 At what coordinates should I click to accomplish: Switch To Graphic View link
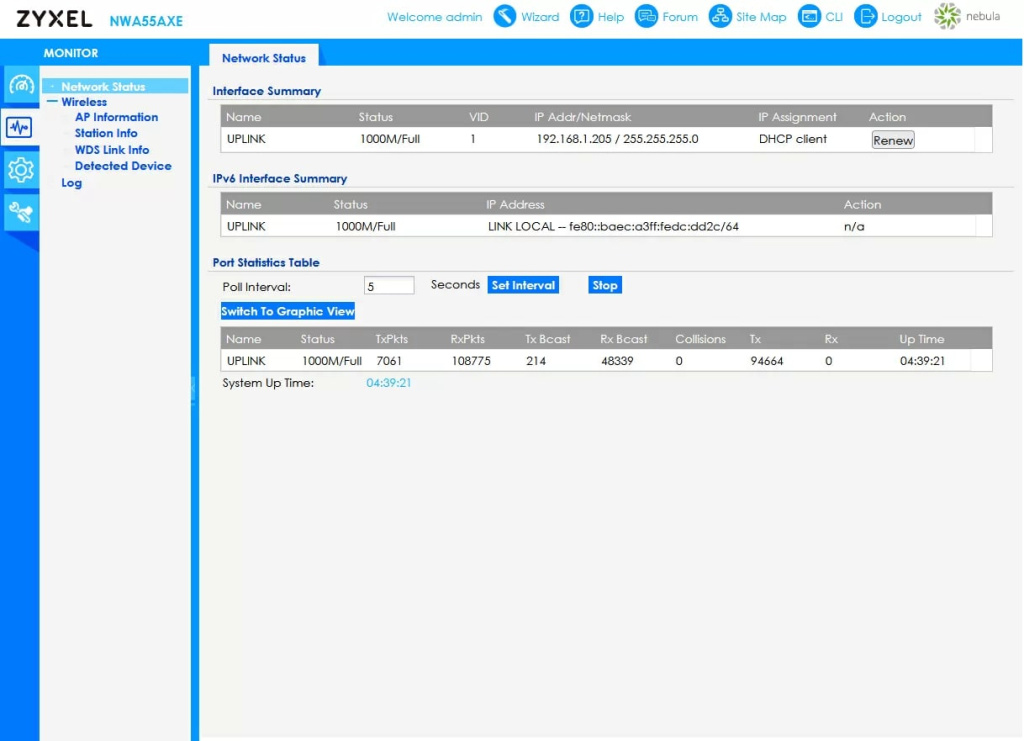[288, 311]
